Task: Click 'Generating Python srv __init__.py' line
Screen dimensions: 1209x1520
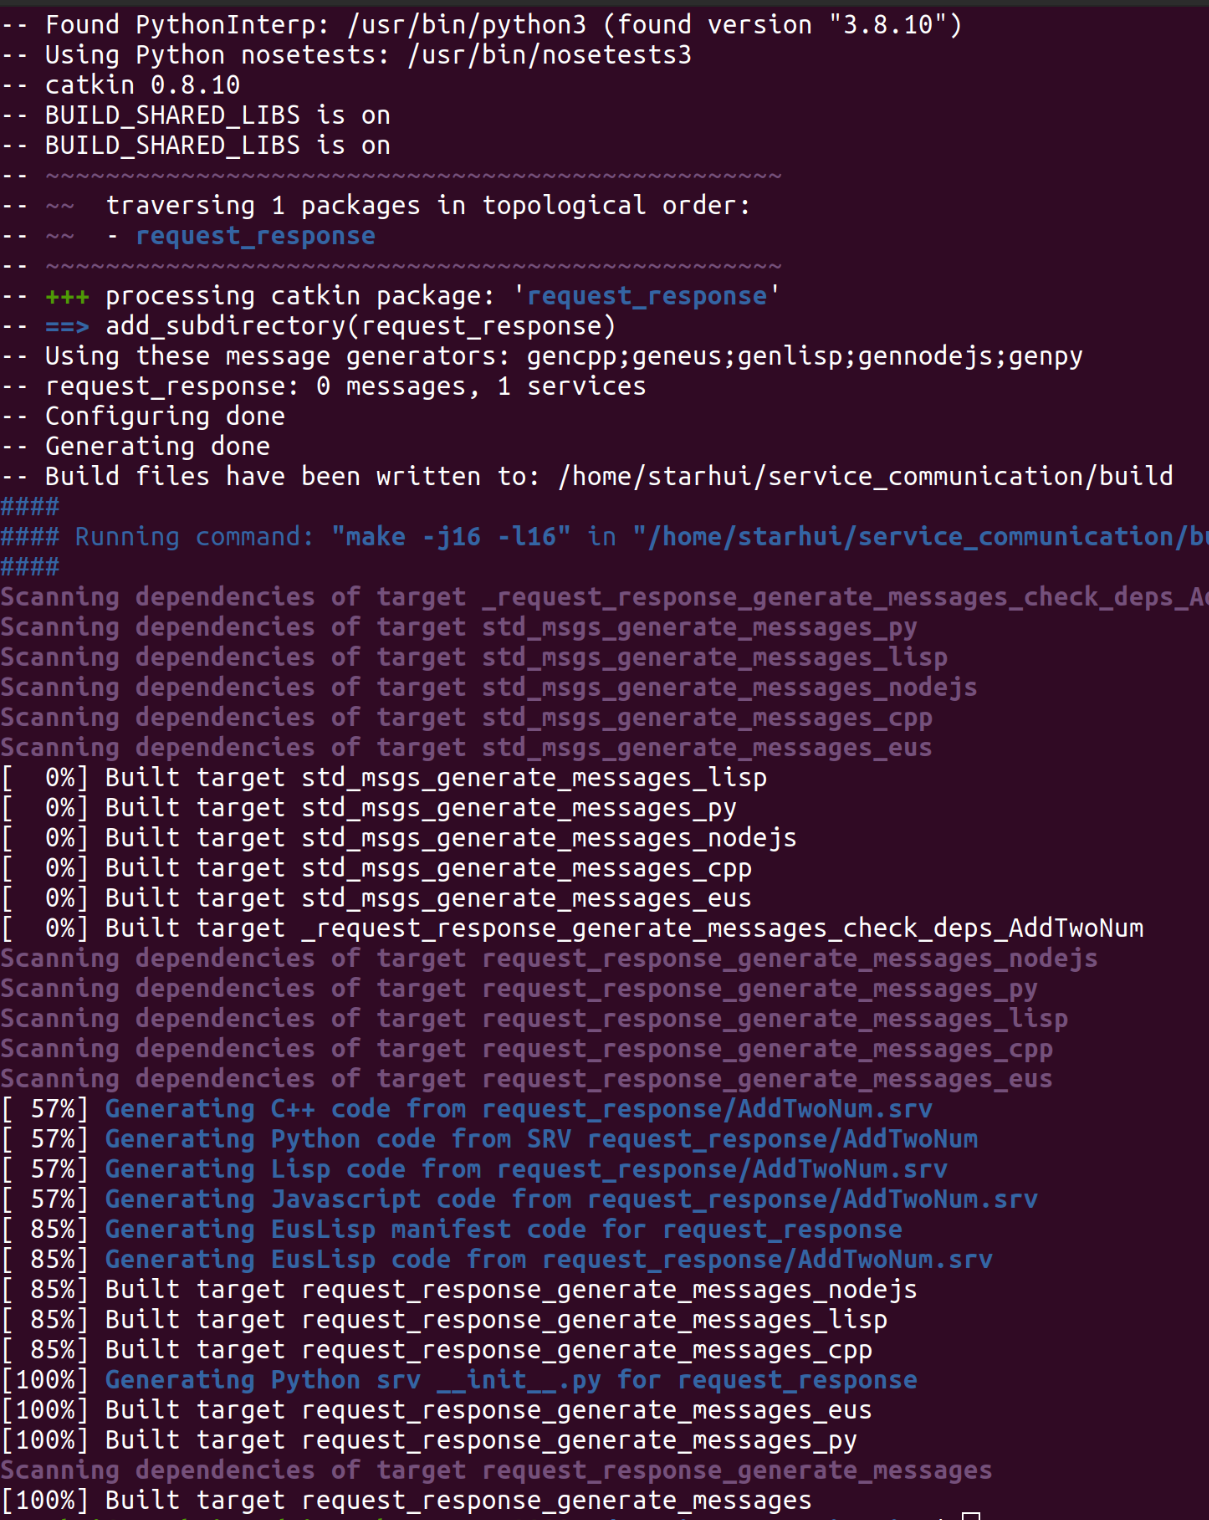Action: pos(510,1380)
